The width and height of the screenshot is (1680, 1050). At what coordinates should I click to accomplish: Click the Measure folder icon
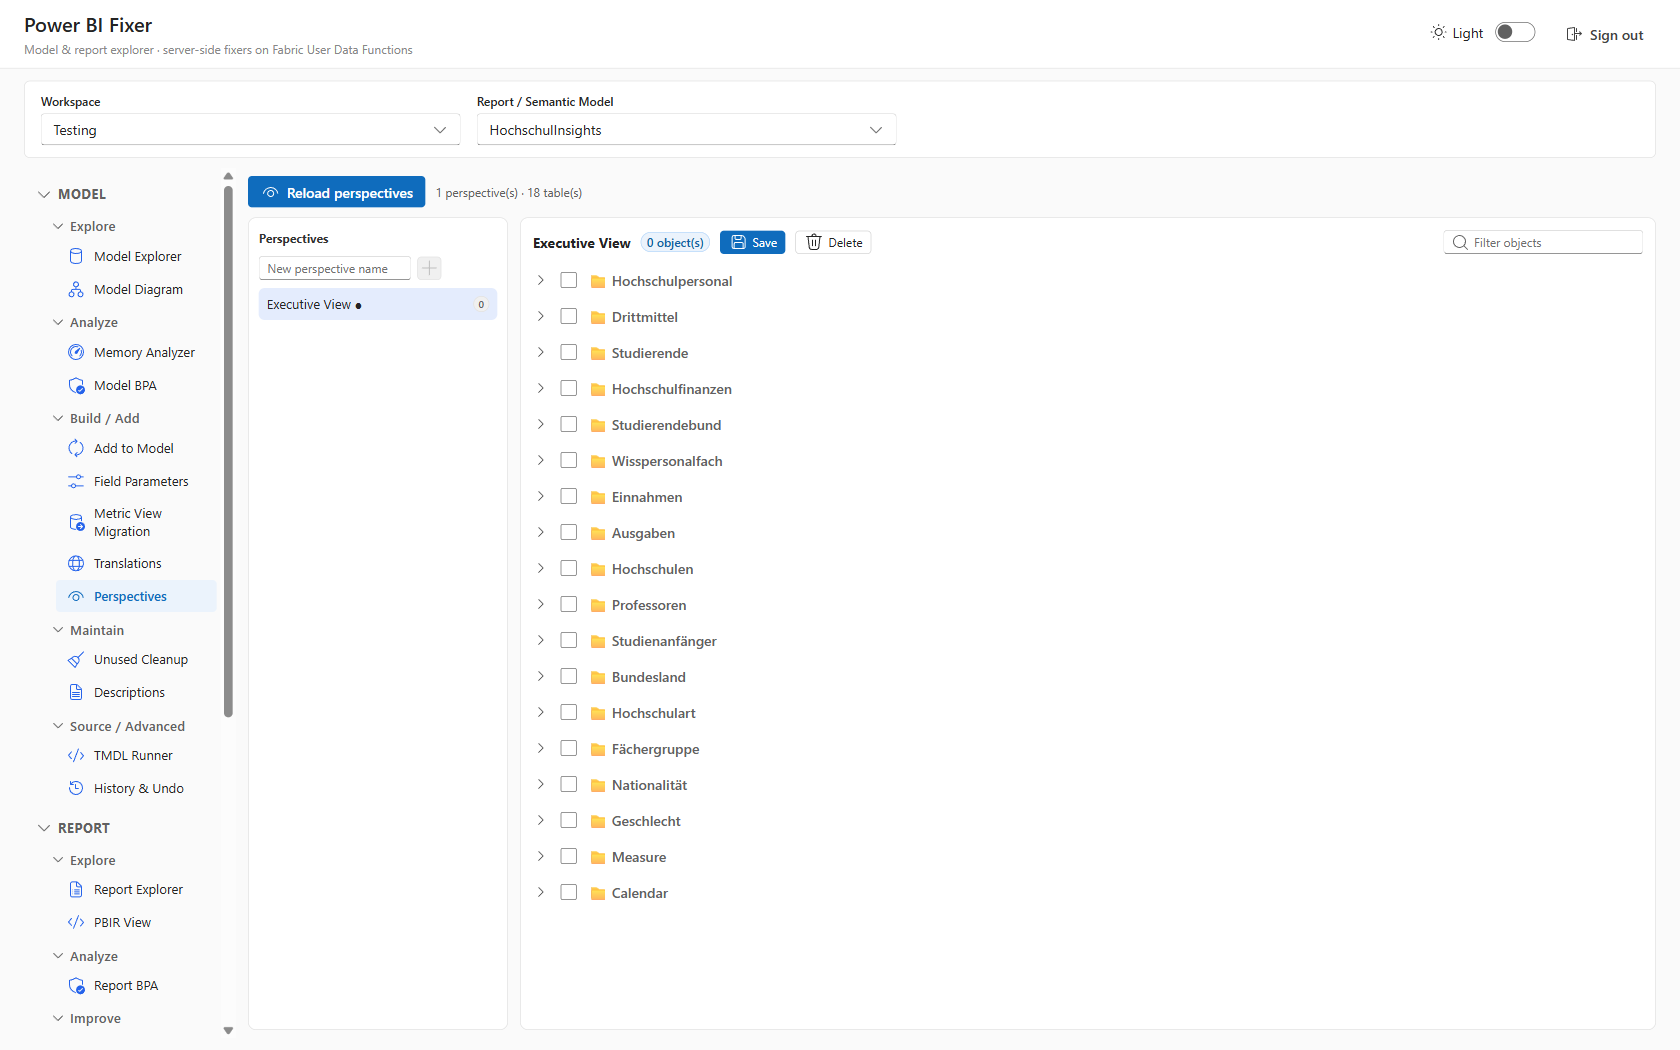click(598, 858)
